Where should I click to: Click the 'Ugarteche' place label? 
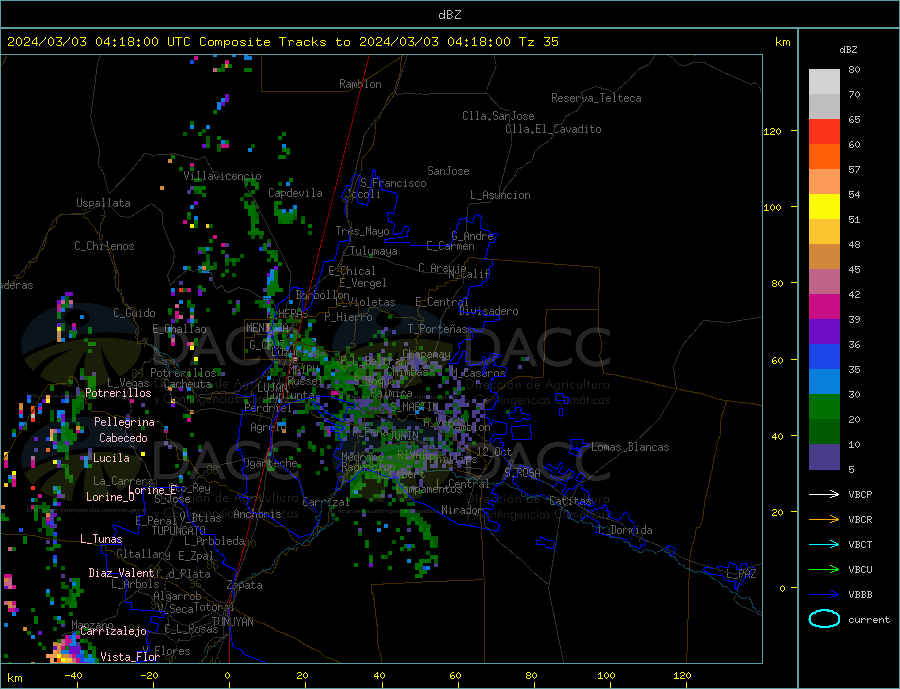pyautogui.click(x=270, y=463)
